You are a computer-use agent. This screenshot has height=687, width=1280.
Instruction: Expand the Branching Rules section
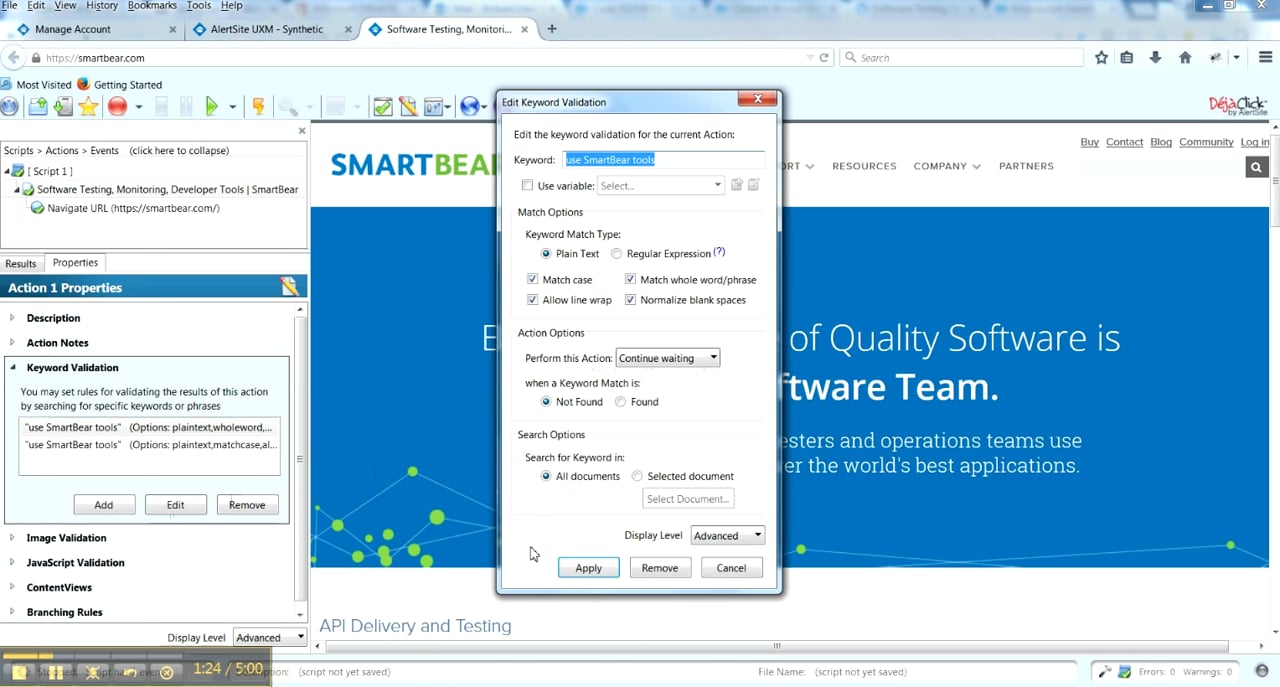pyautogui.click(x=13, y=612)
